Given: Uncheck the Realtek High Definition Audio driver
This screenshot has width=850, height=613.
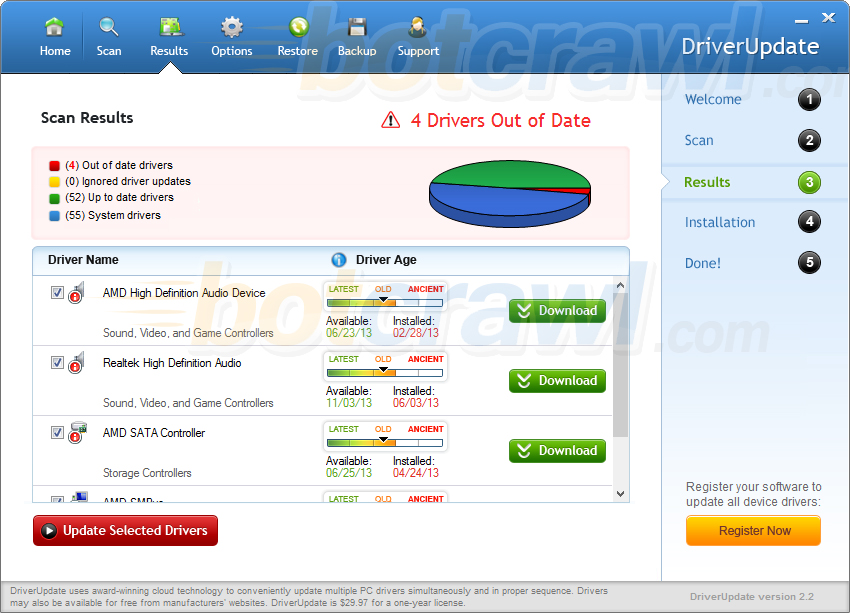Looking at the screenshot, I should [x=57, y=363].
